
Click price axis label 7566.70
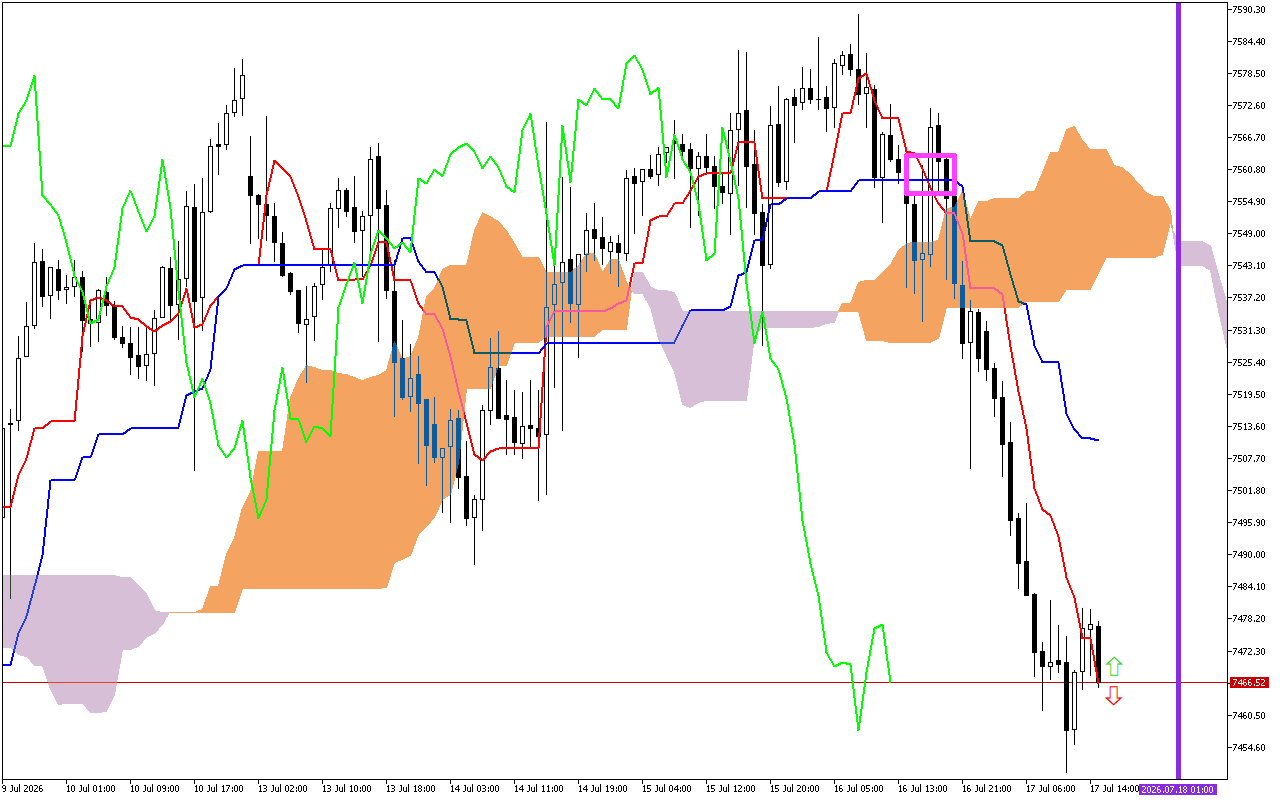(1250, 137)
